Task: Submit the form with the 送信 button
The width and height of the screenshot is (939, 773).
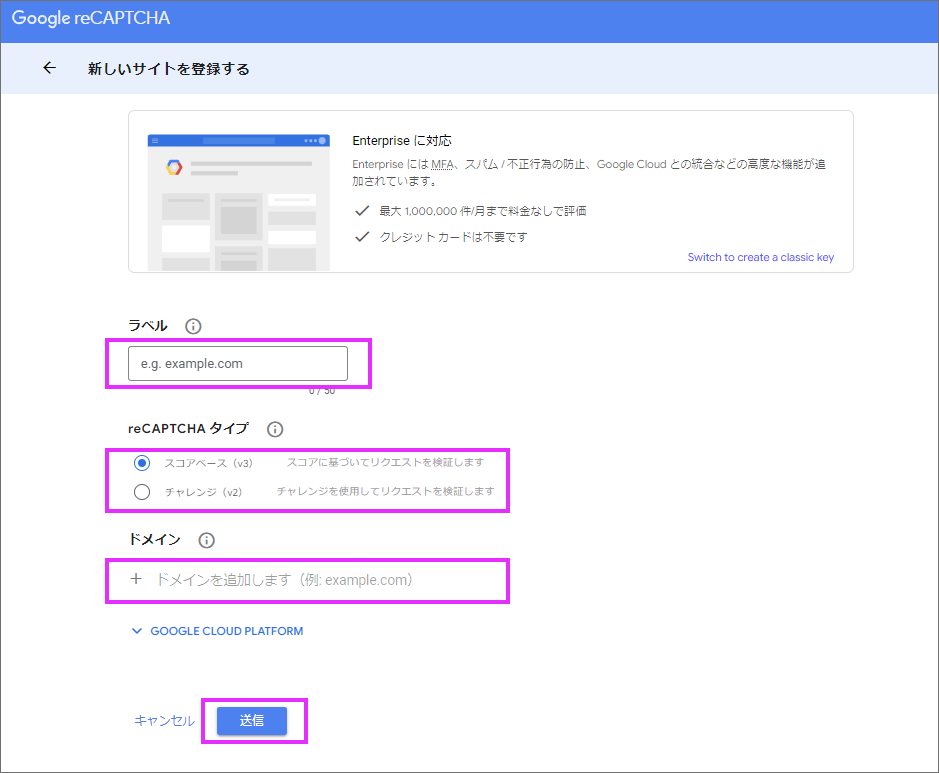Action: [x=252, y=721]
